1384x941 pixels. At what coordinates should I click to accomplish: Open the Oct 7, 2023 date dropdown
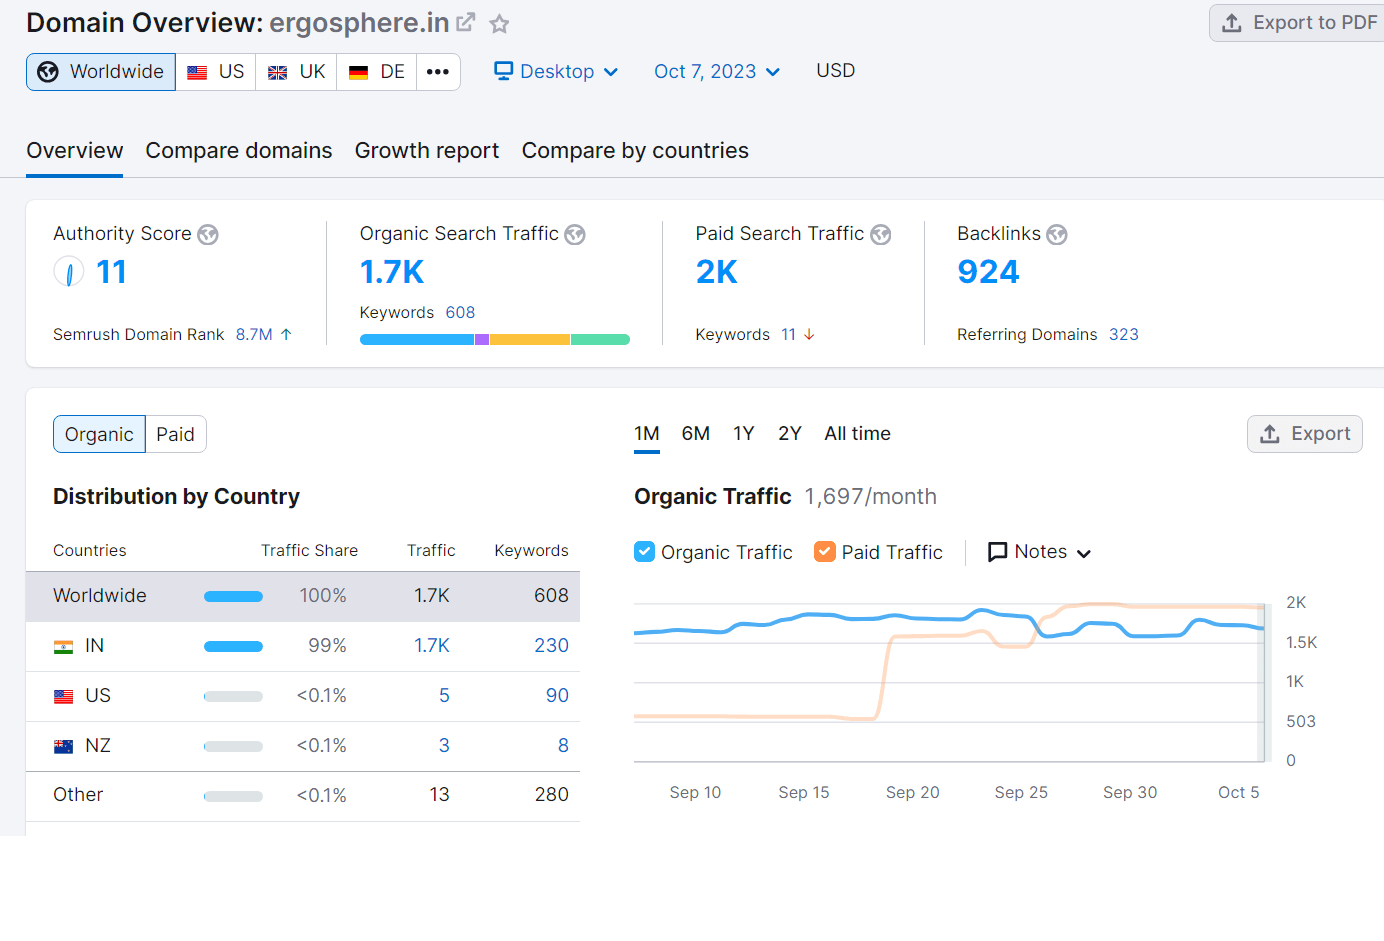pos(717,72)
